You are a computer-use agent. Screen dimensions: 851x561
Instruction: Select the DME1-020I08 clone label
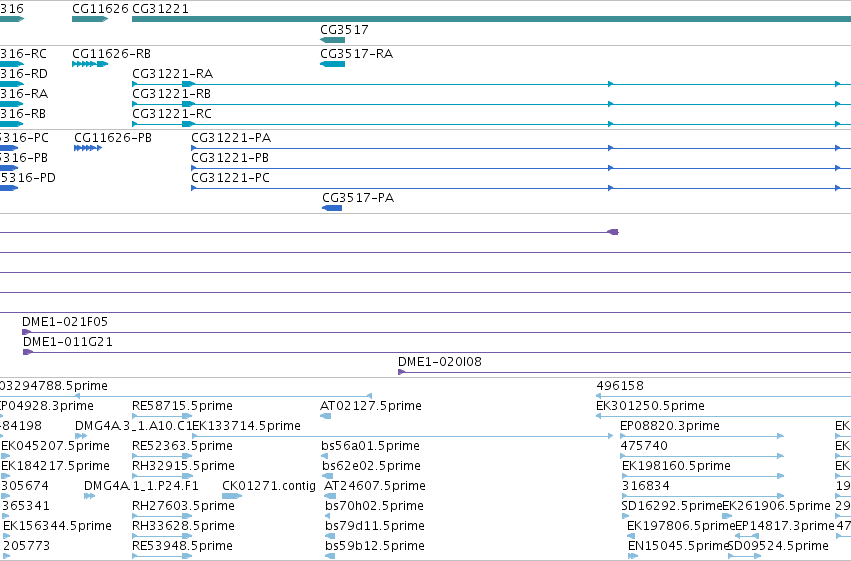click(x=440, y=361)
